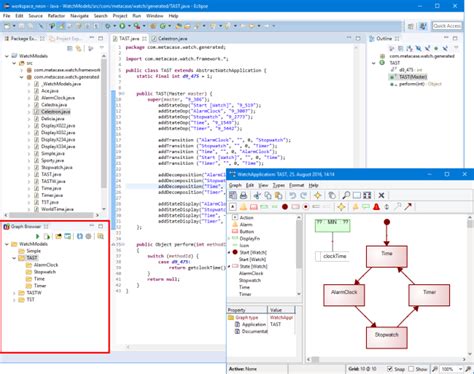Select DisplayFn in the types list
Viewport: 474px width, 374px height.
pyautogui.click(x=249, y=239)
